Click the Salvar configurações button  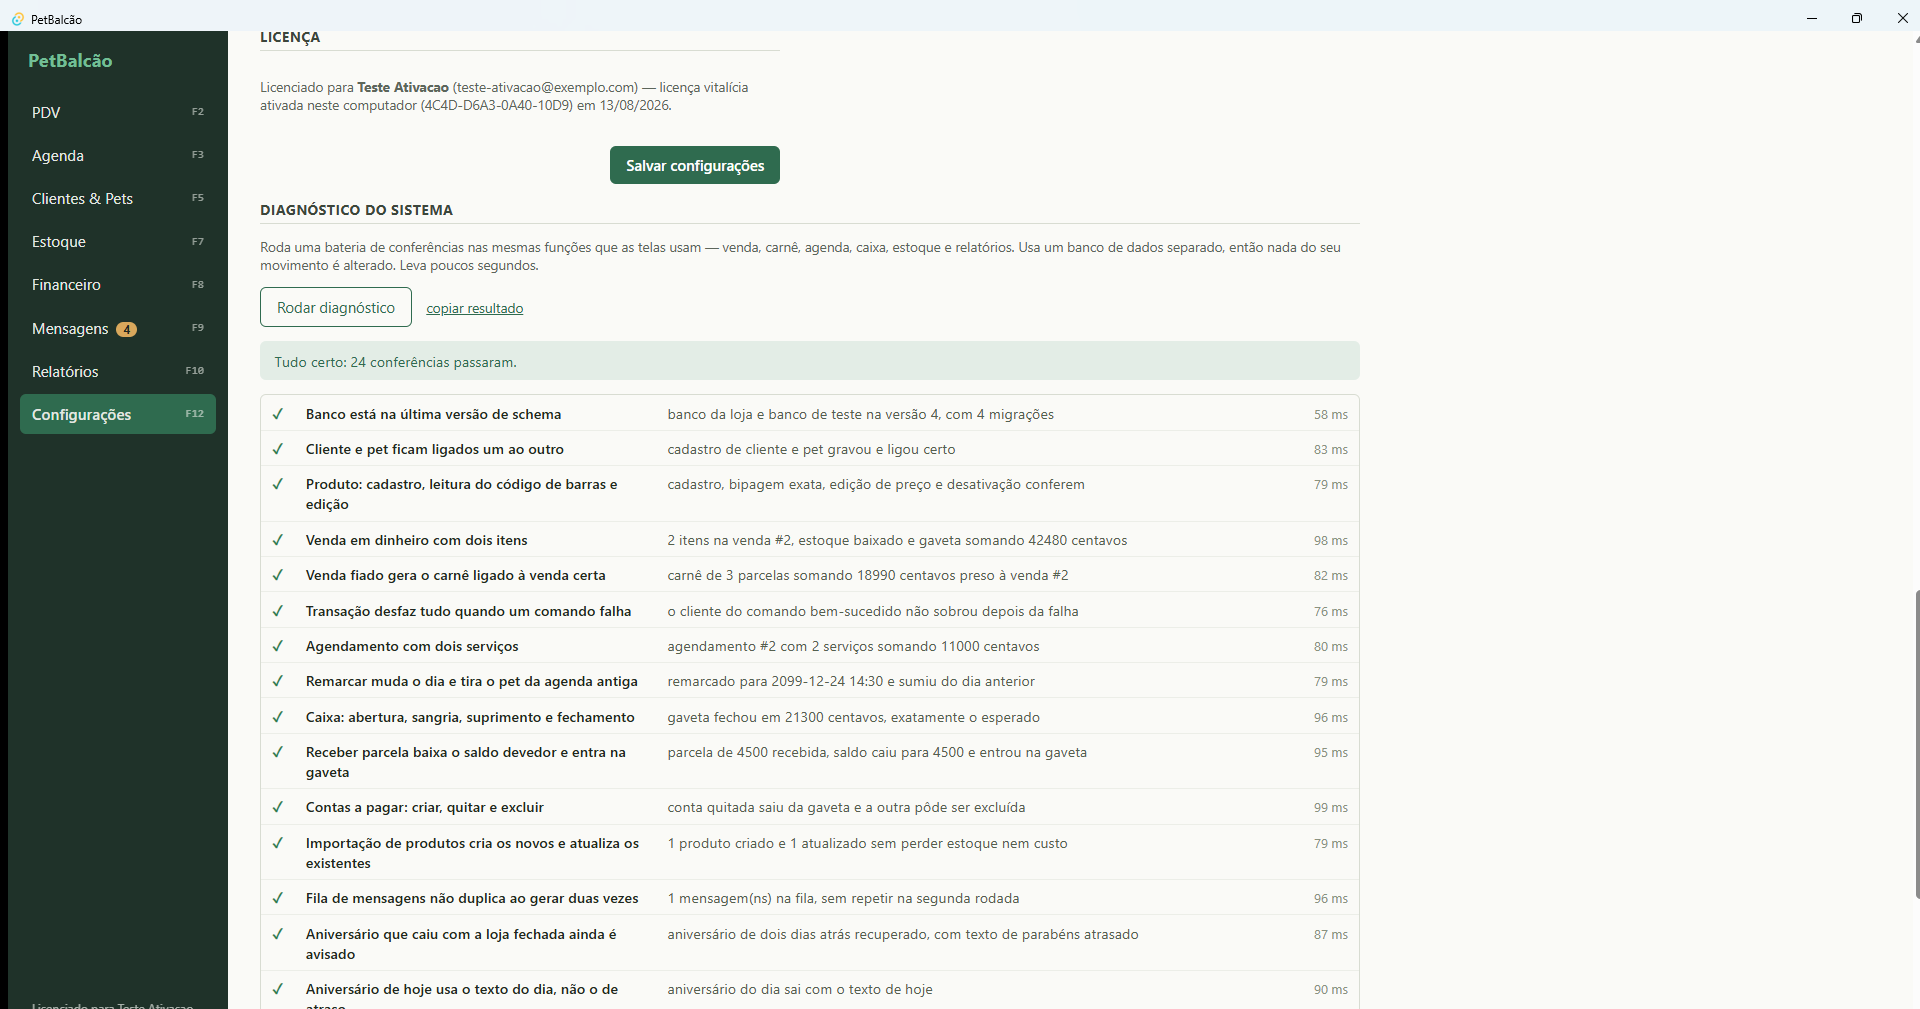click(695, 165)
